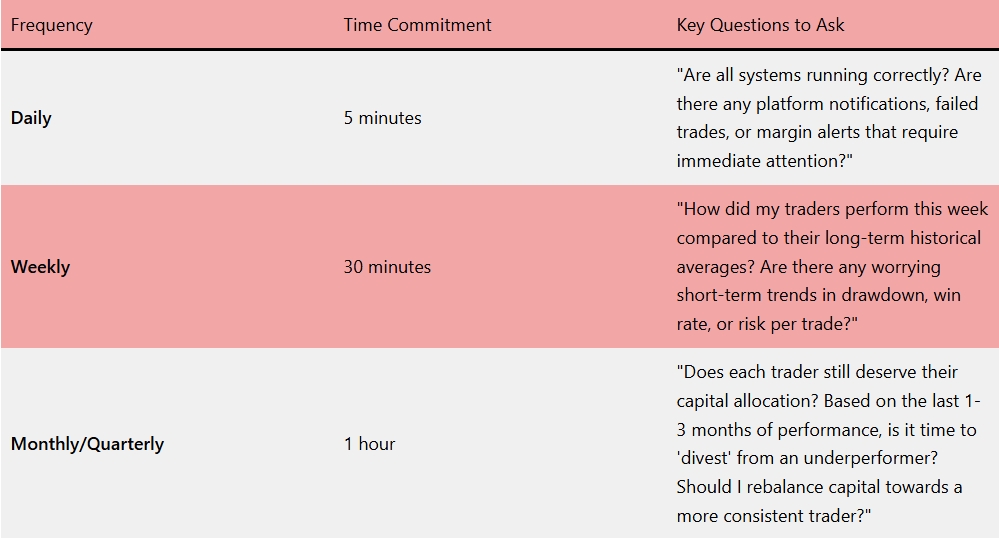Click the Monthly/Quarterly row label
Screen dimensions: 999x538
click(87, 444)
